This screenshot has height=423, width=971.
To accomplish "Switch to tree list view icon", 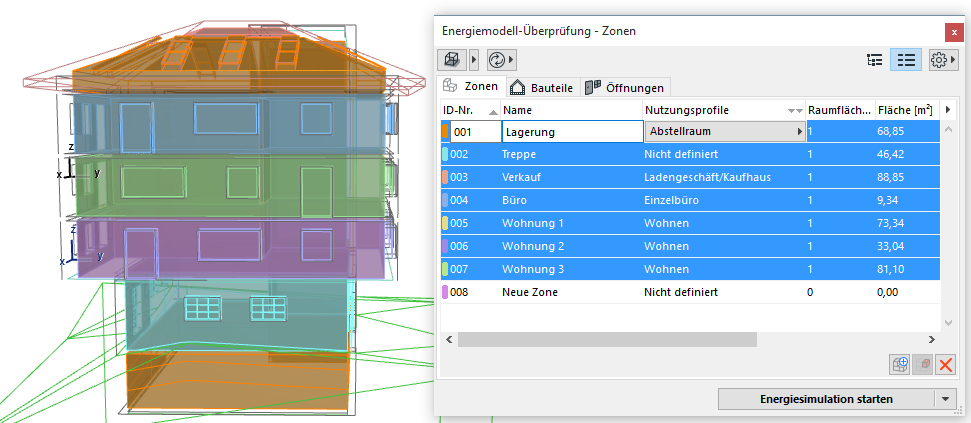I will point(874,60).
